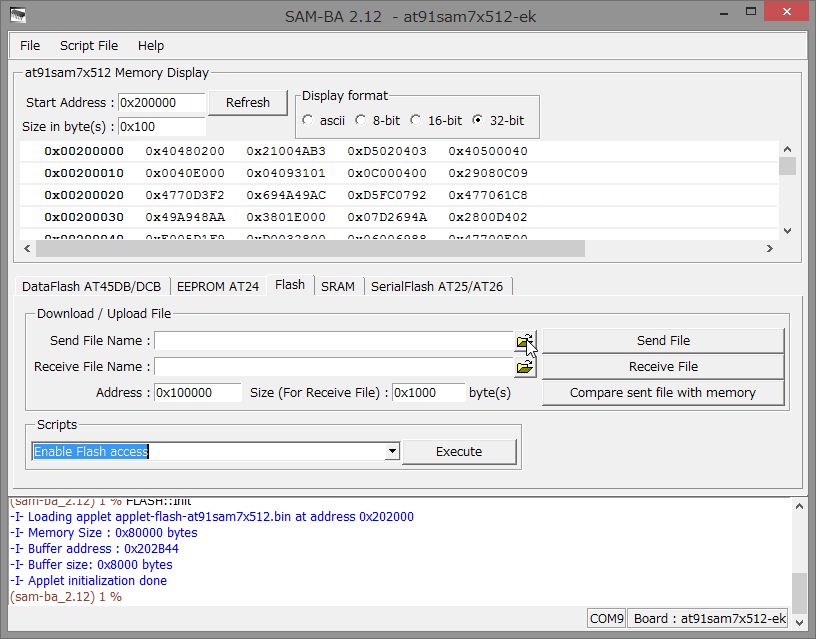The image size is (816, 639).
Task: Open the File menu
Action: (x=30, y=46)
